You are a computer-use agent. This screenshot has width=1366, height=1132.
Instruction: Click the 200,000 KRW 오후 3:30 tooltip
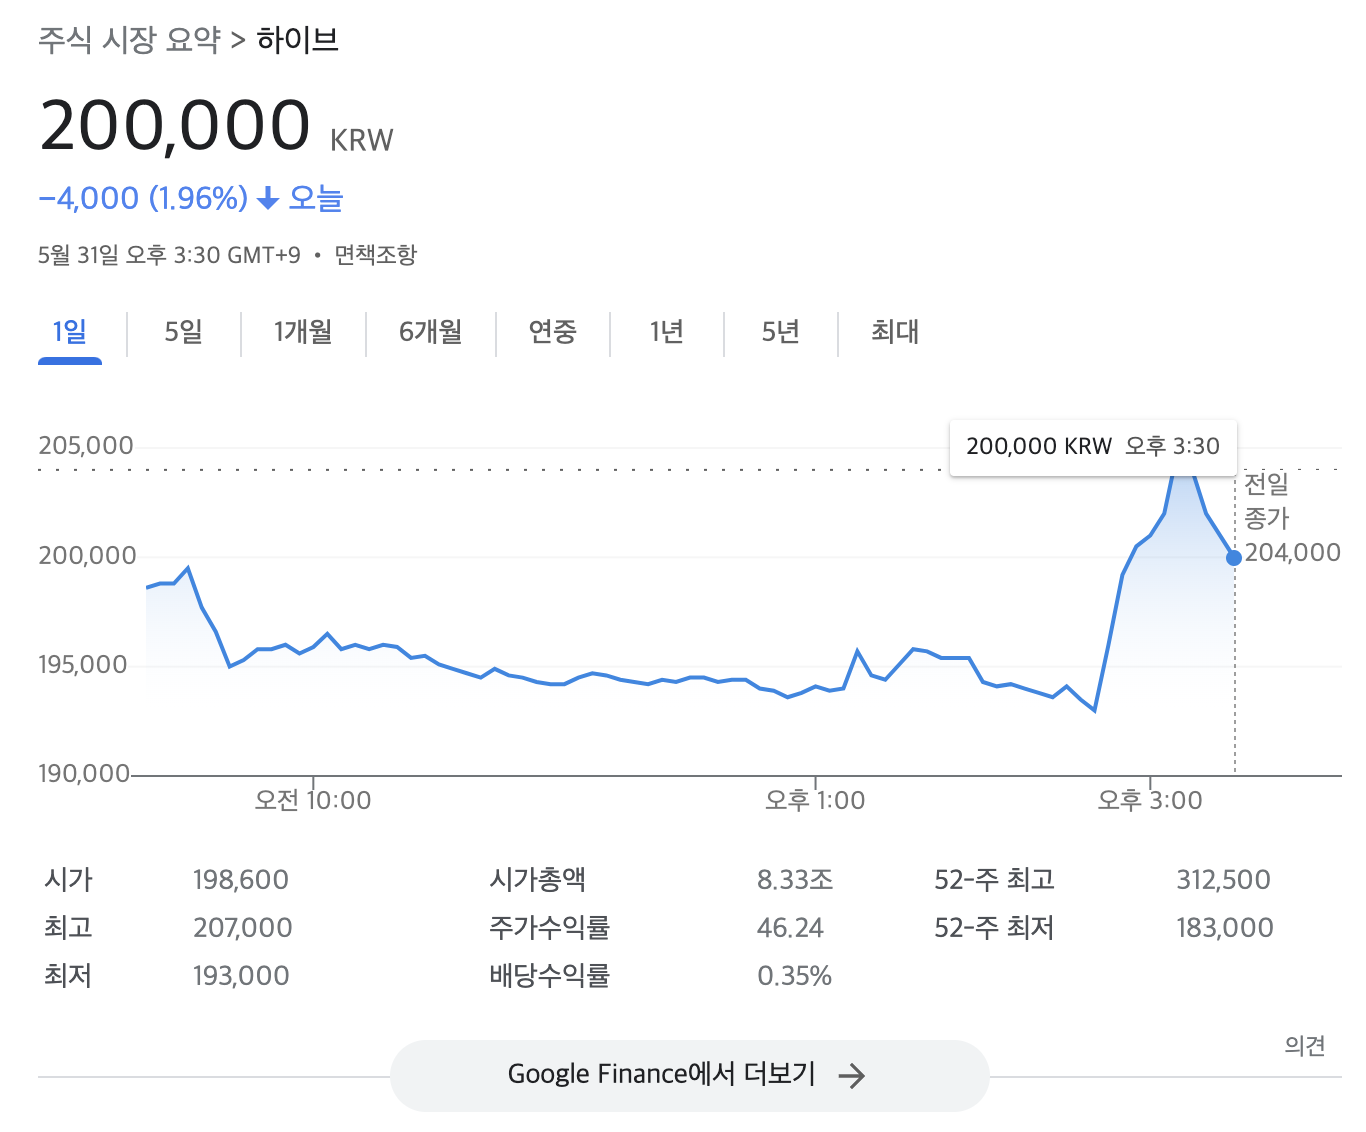1093,446
